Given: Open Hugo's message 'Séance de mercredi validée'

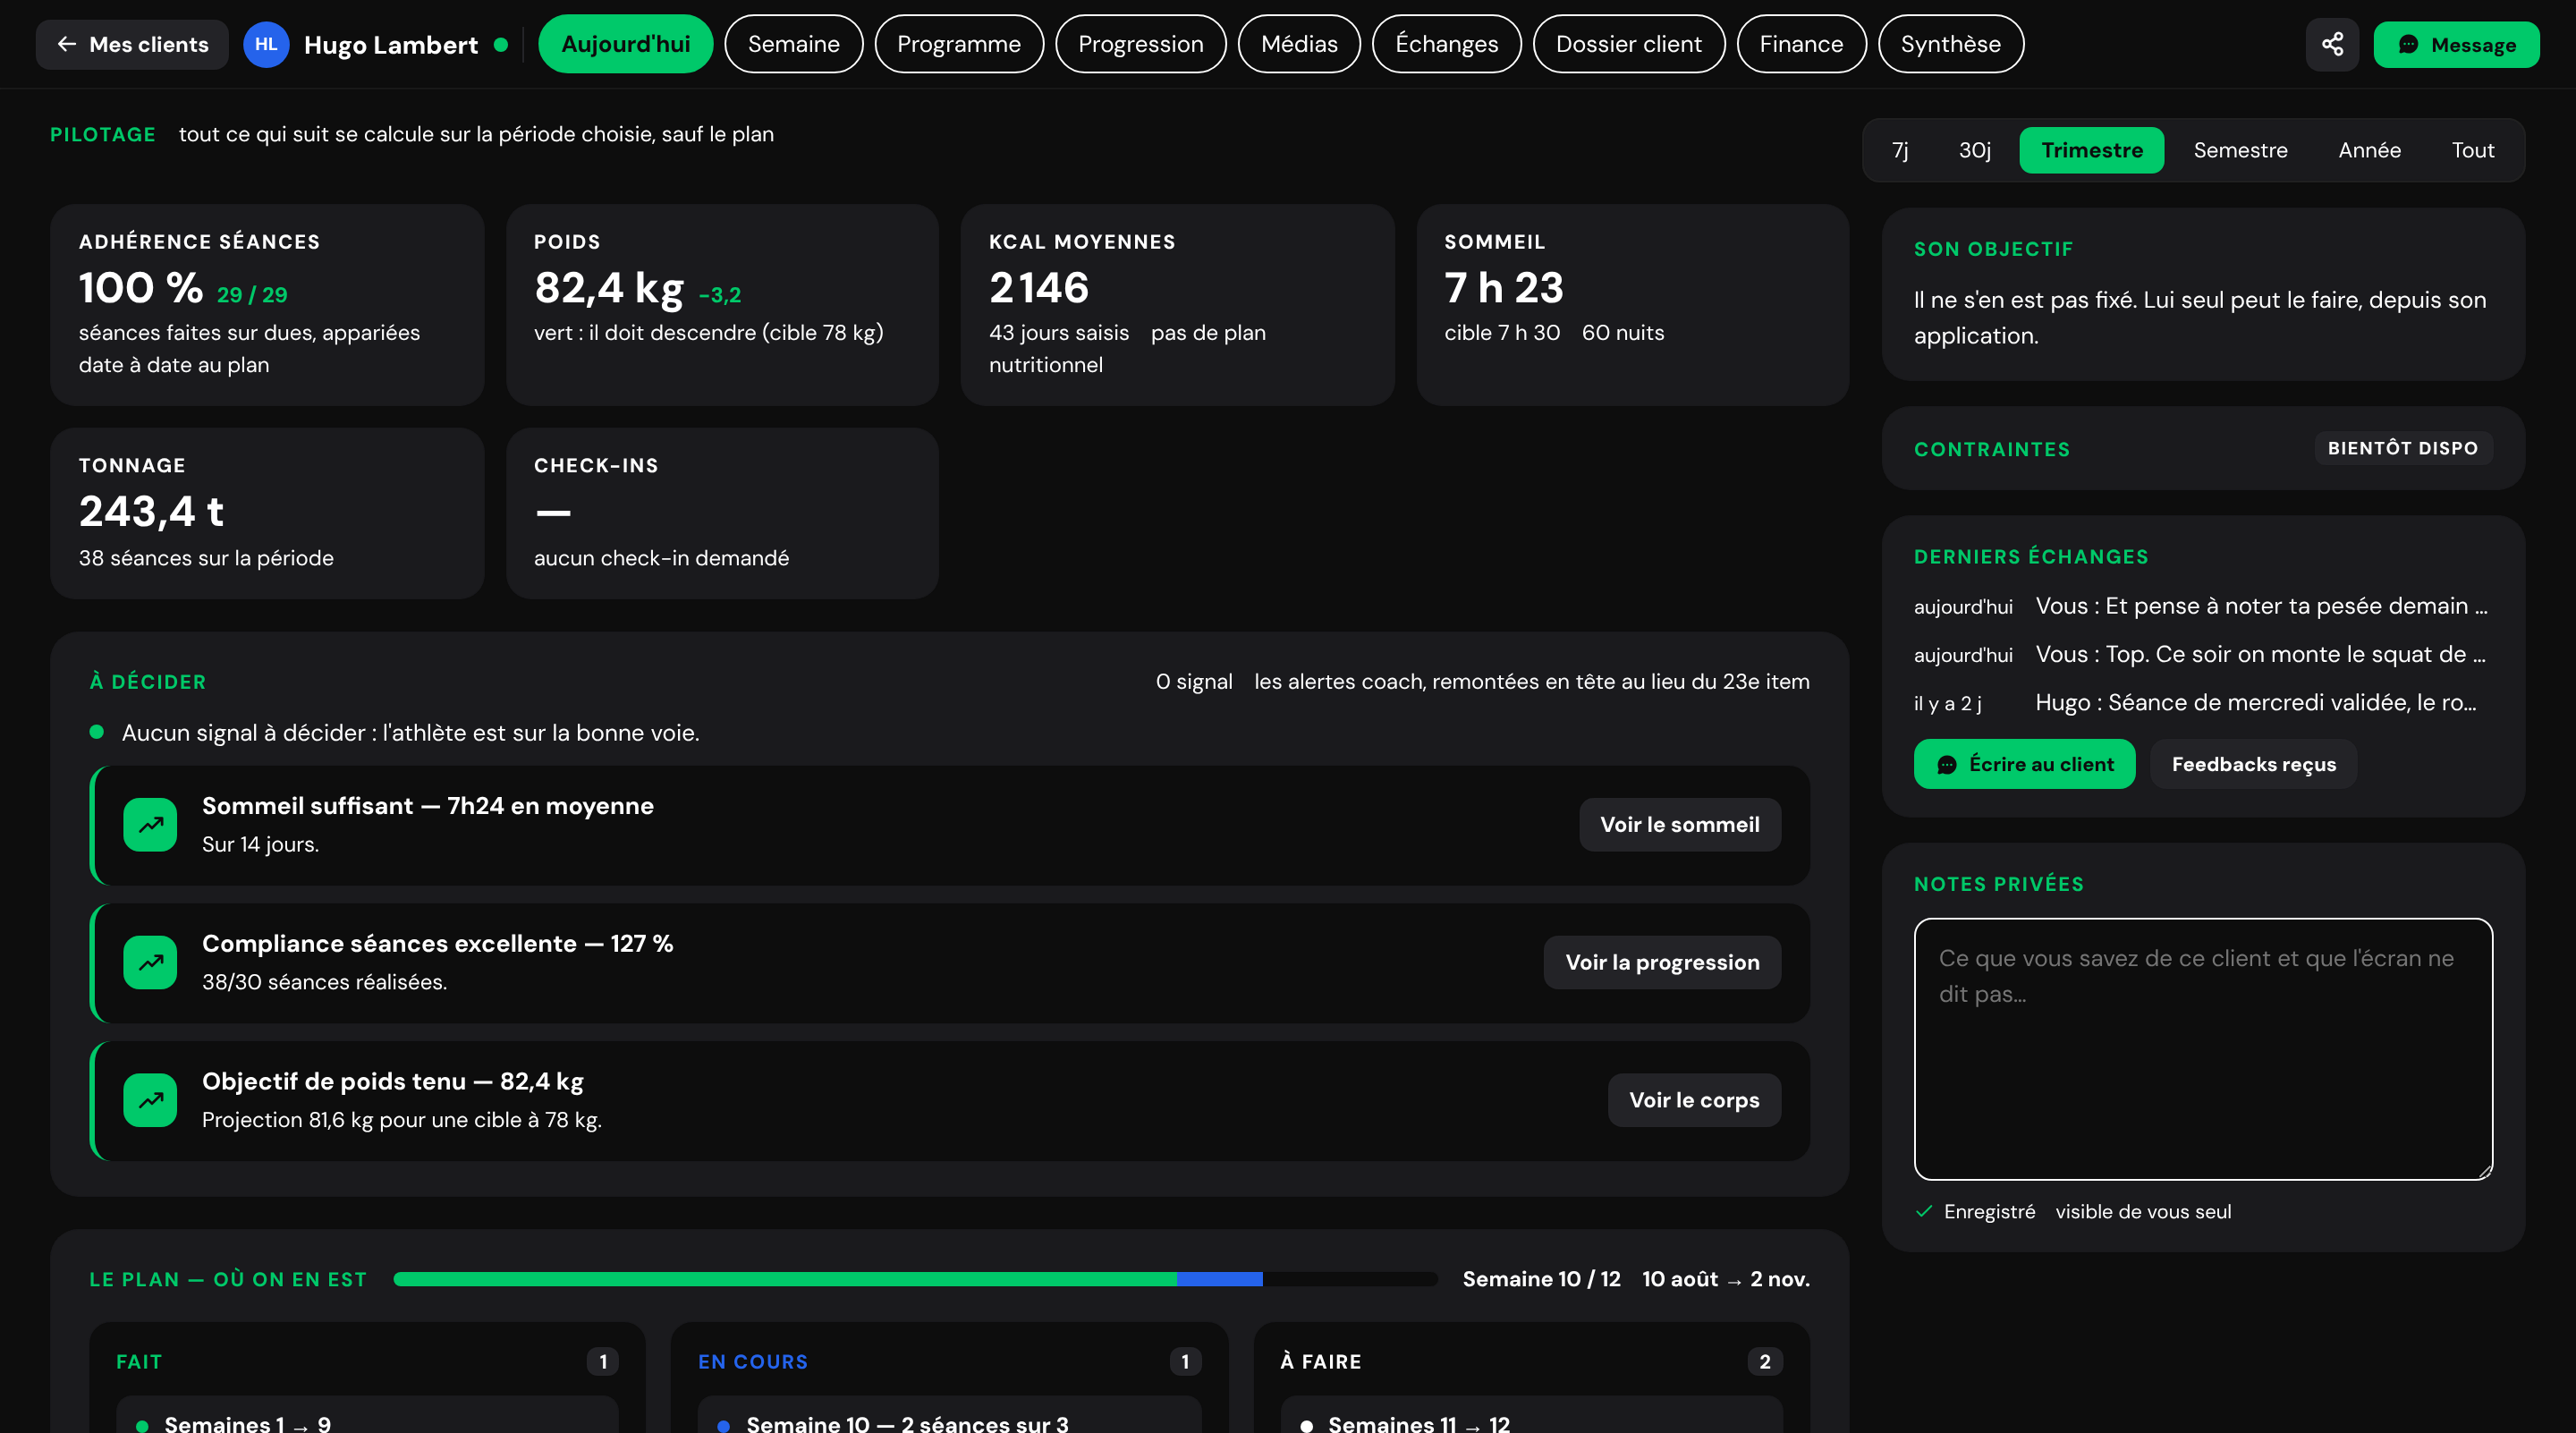Looking at the screenshot, I should coord(2203,703).
